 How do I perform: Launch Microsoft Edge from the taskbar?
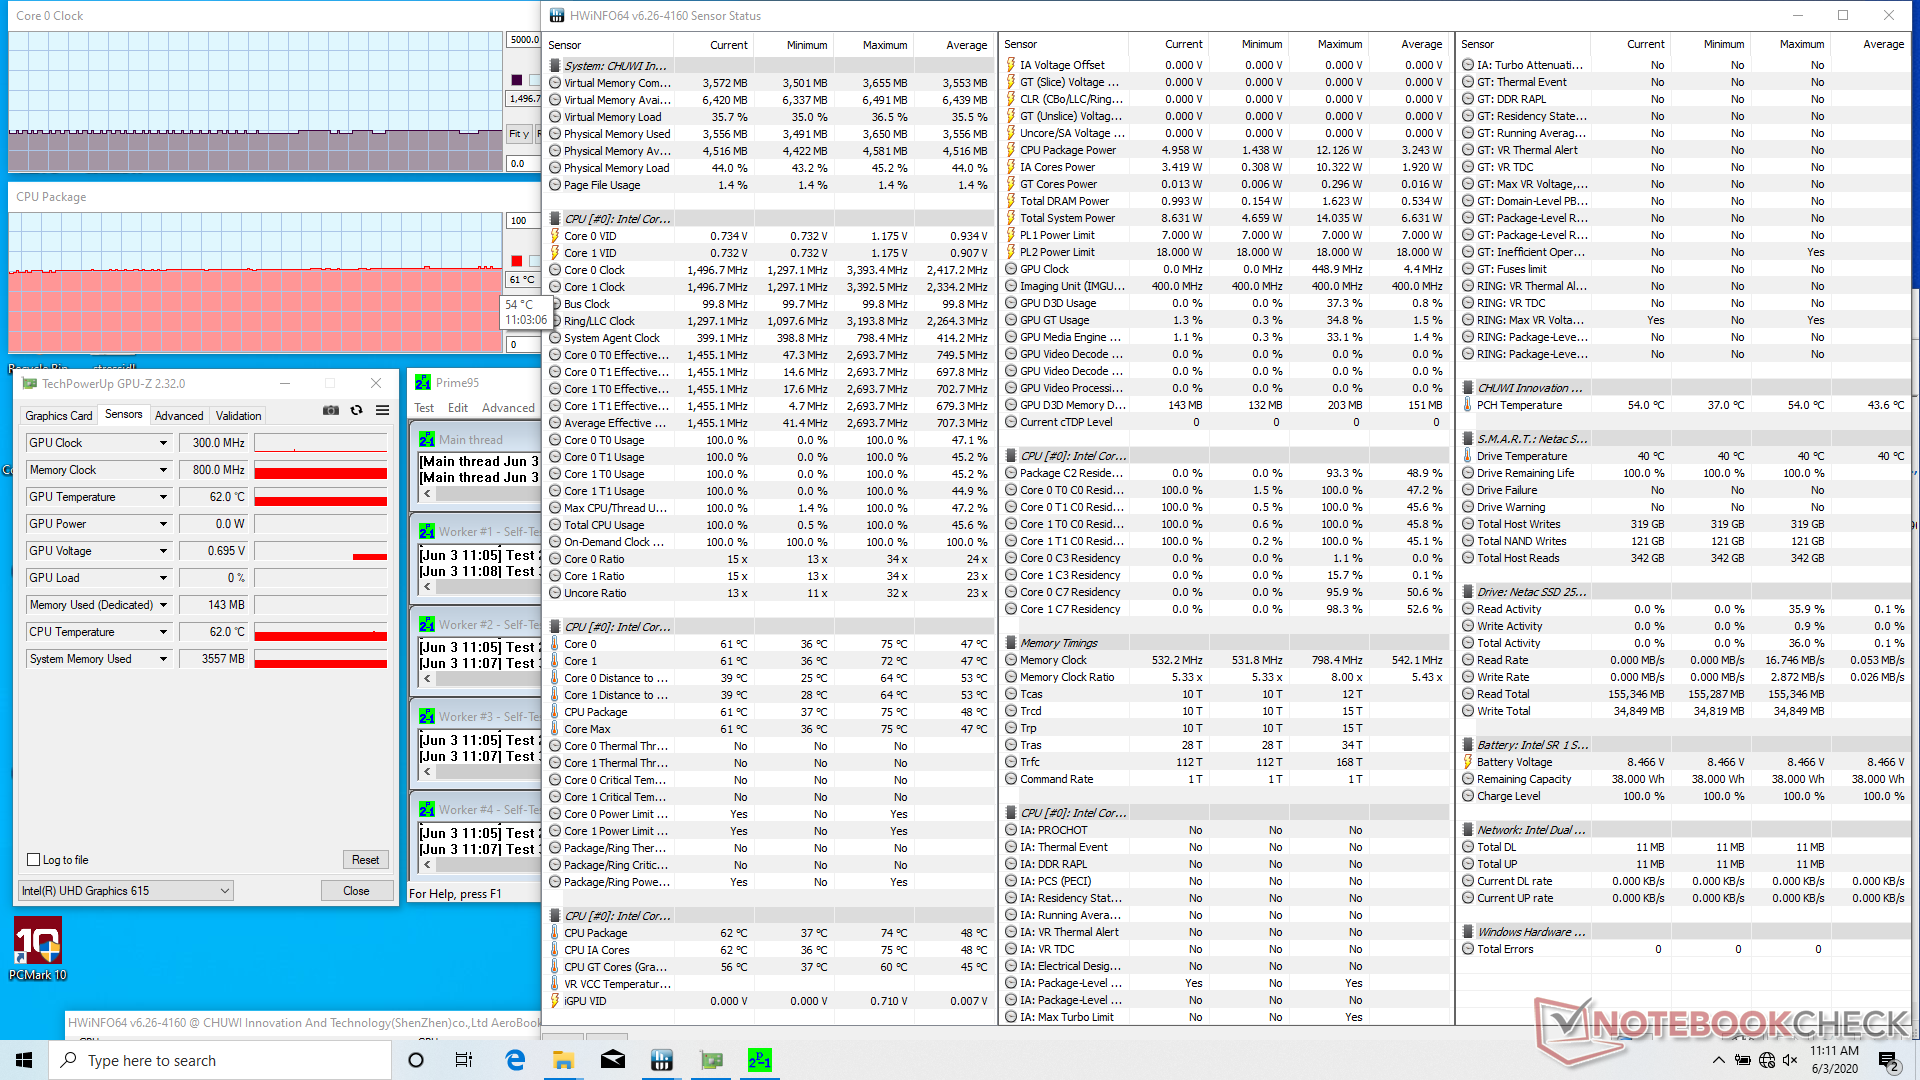click(x=515, y=1060)
